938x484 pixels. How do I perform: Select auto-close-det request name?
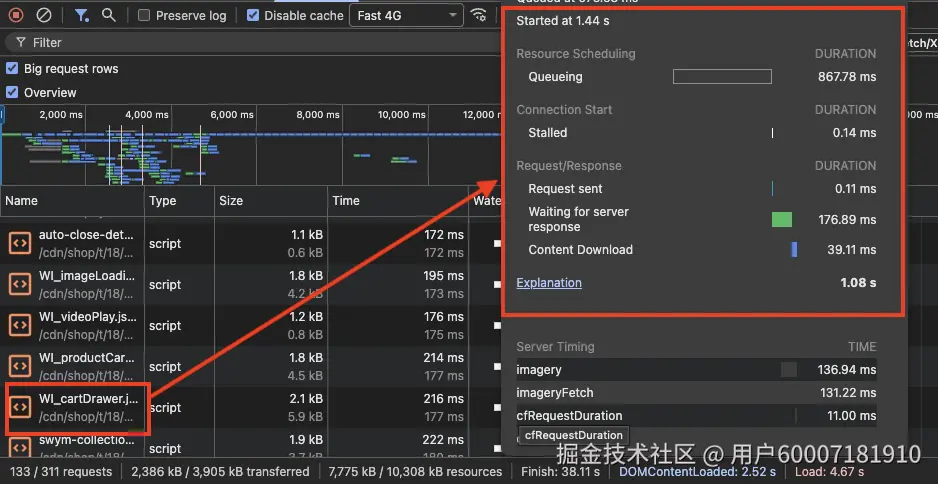click(x=87, y=235)
